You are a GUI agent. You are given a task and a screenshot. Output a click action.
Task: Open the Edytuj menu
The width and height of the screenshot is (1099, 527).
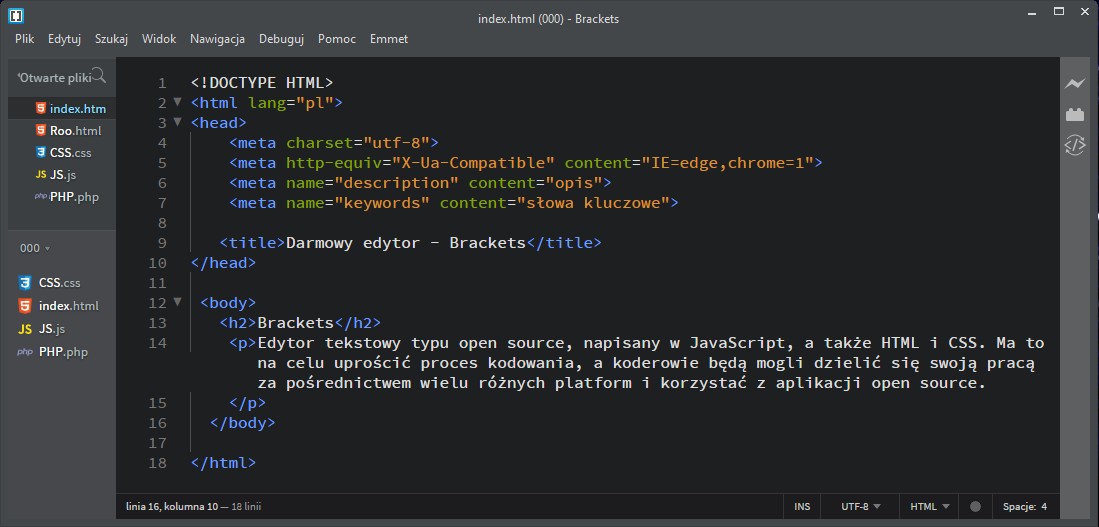tap(64, 39)
